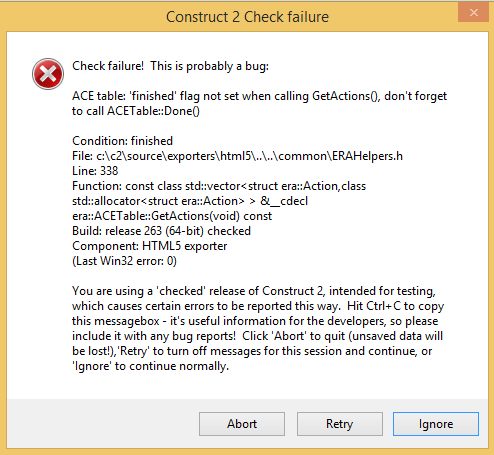Click the 'to call ACETable::Done()' line

click(136, 111)
